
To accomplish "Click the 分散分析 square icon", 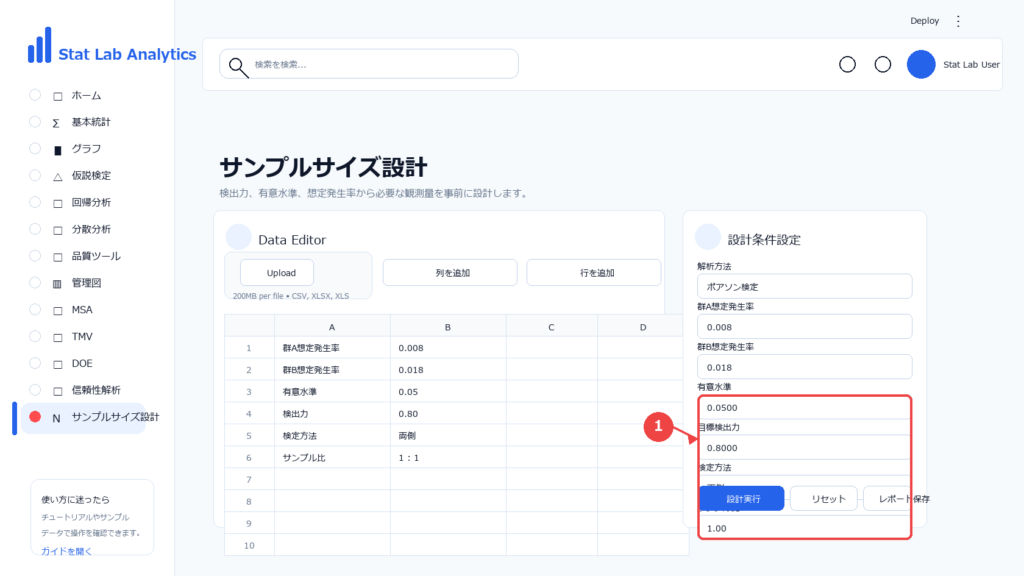I will [57, 230].
